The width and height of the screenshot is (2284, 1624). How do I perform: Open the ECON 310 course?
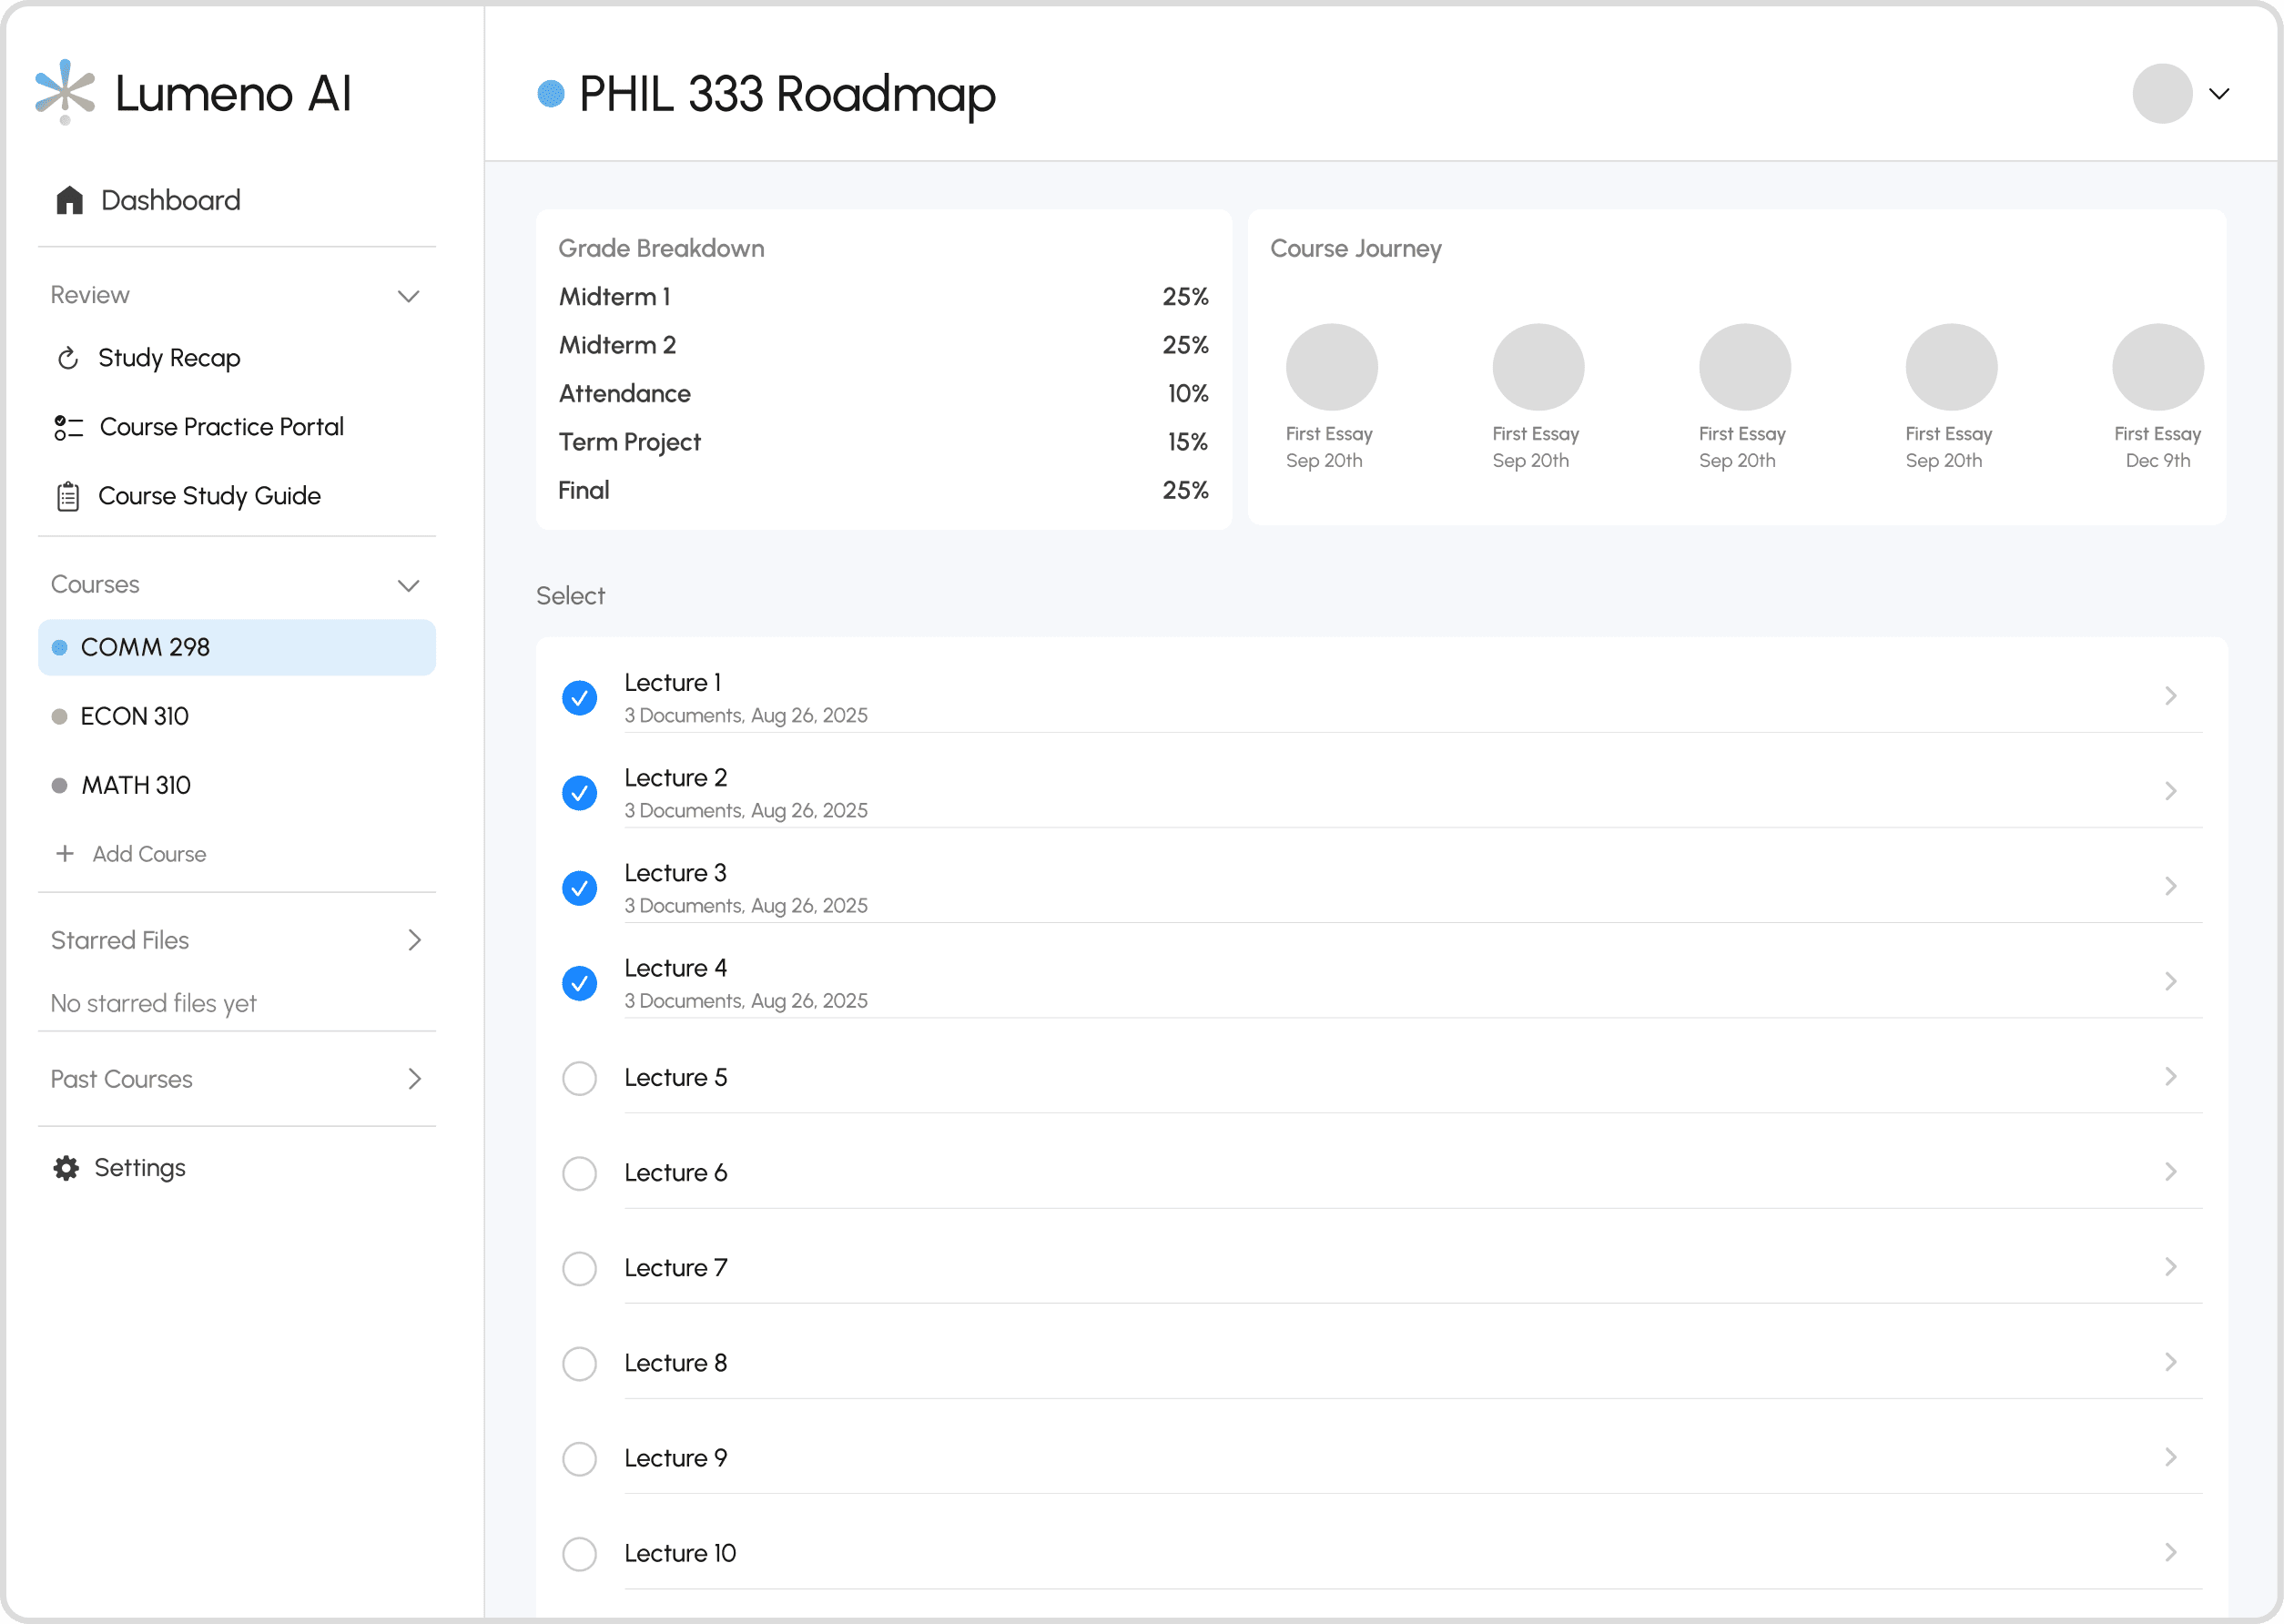click(134, 716)
